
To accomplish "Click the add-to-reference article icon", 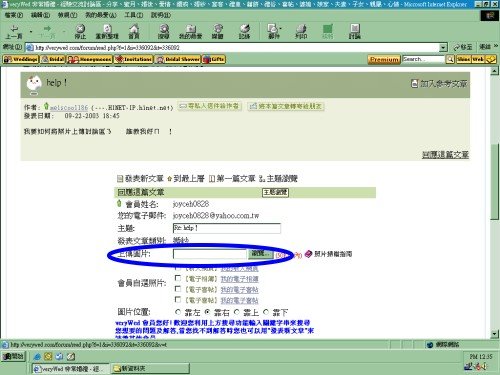I will 414,84.
